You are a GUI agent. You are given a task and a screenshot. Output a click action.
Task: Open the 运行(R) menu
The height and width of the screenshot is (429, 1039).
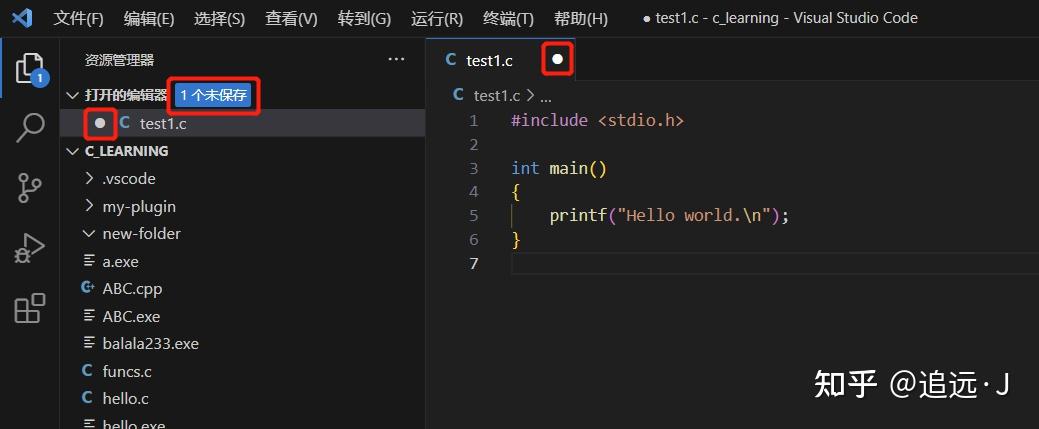click(437, 19)
